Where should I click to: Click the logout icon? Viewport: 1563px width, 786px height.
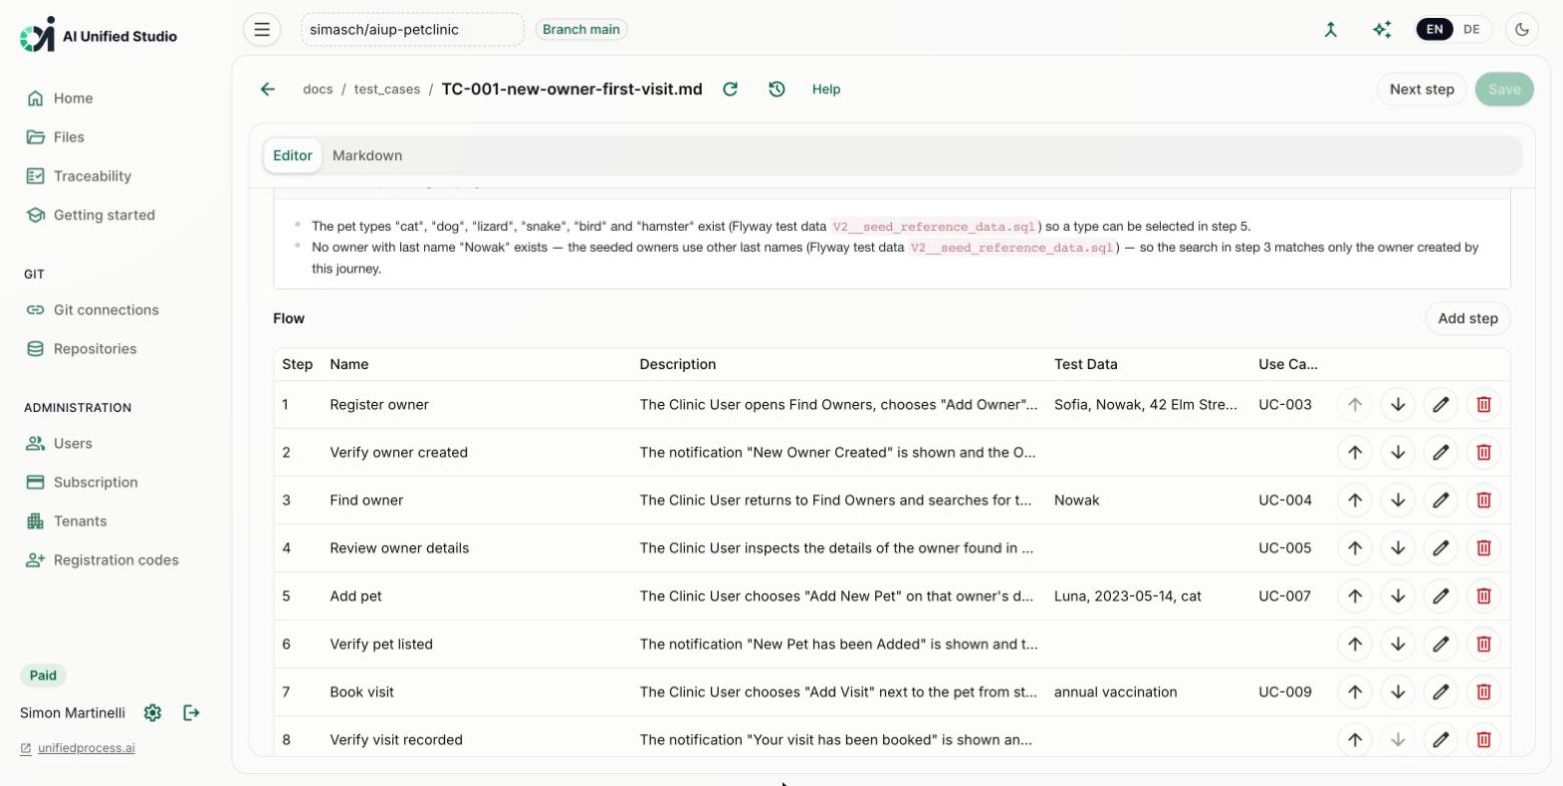[191, 713]
